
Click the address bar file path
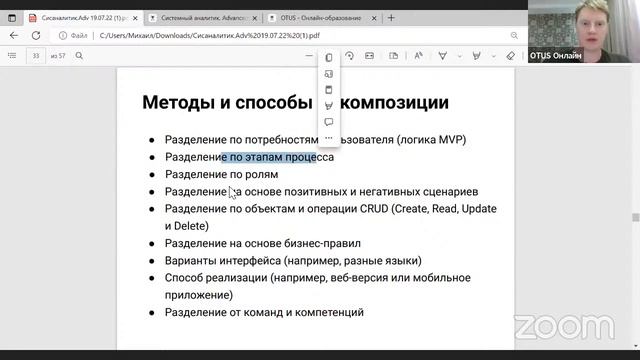coord(209,36)
